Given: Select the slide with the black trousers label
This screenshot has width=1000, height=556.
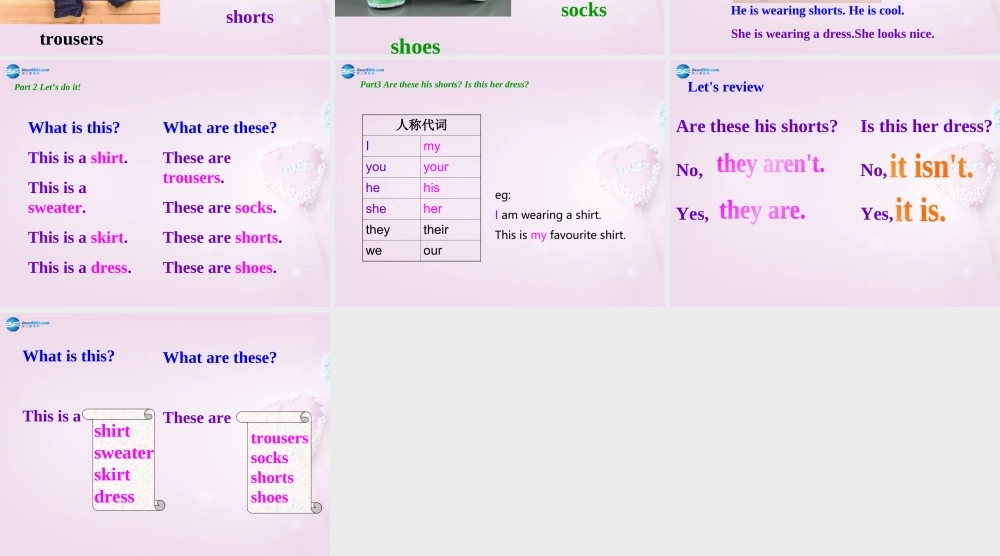Looking at the screenshot, I should click(x=165, y=27).
